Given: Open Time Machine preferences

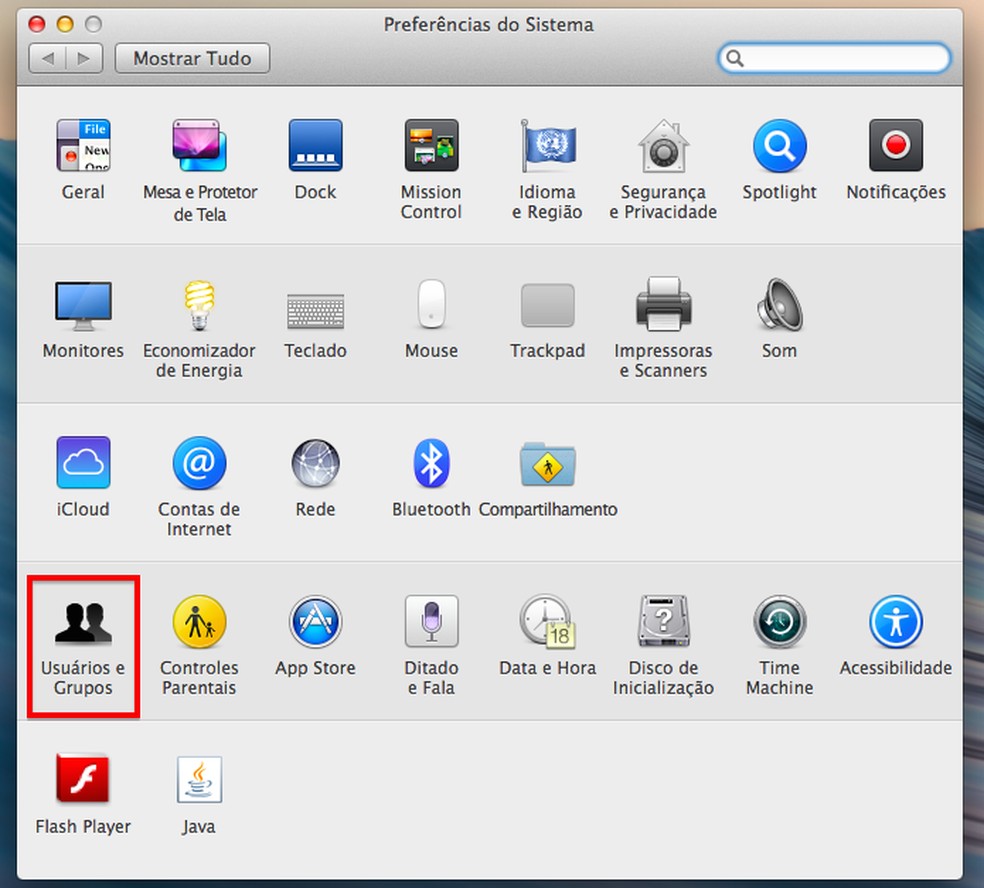Looking at the screenshot, I should coord(780,622).
